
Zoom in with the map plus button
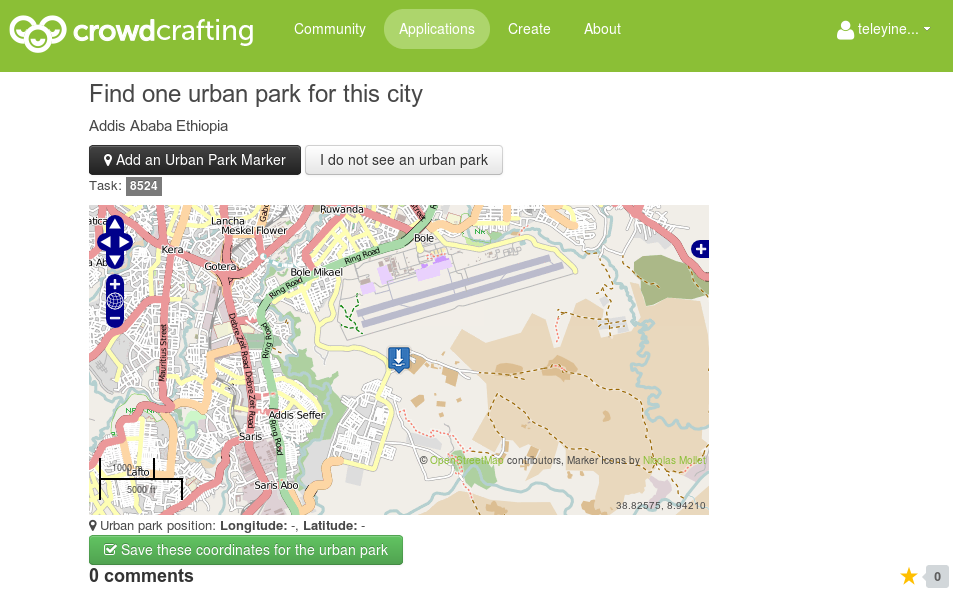(x=115, y=283)
